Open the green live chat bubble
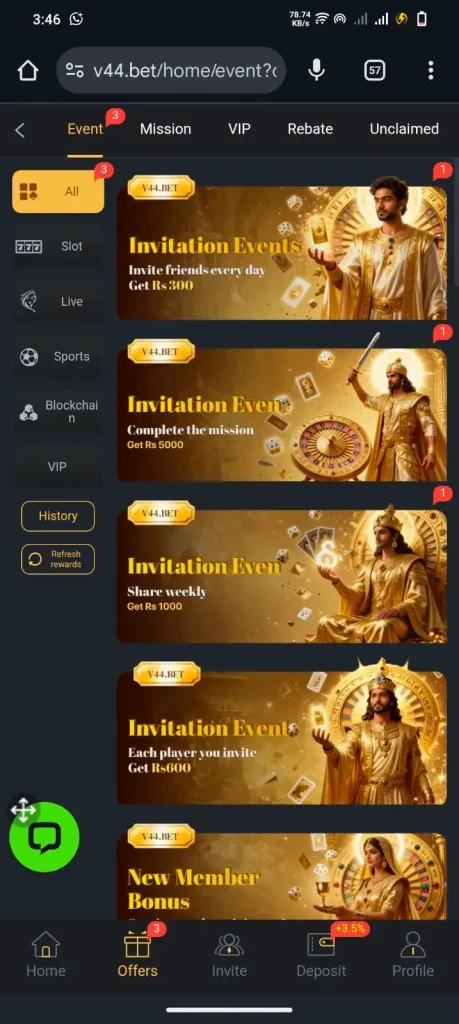 [x=44, y=837]
